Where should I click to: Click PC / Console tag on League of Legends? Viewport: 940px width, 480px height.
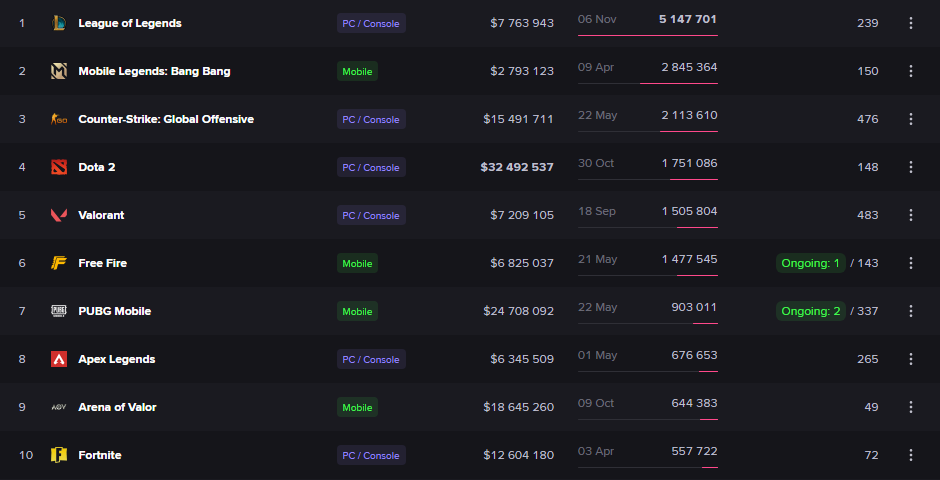371,23
